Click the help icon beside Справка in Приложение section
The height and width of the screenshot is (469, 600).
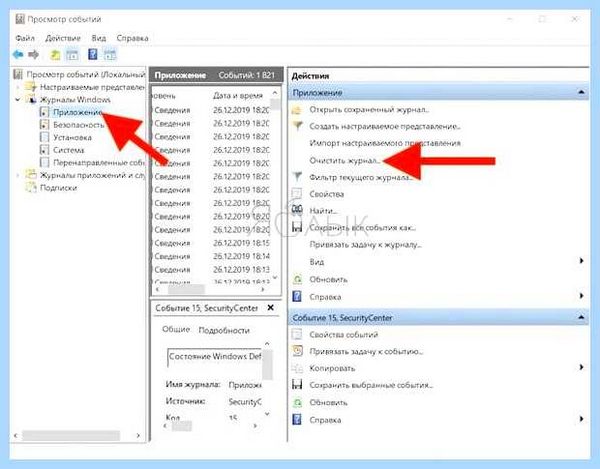click(x=297, y=296)
